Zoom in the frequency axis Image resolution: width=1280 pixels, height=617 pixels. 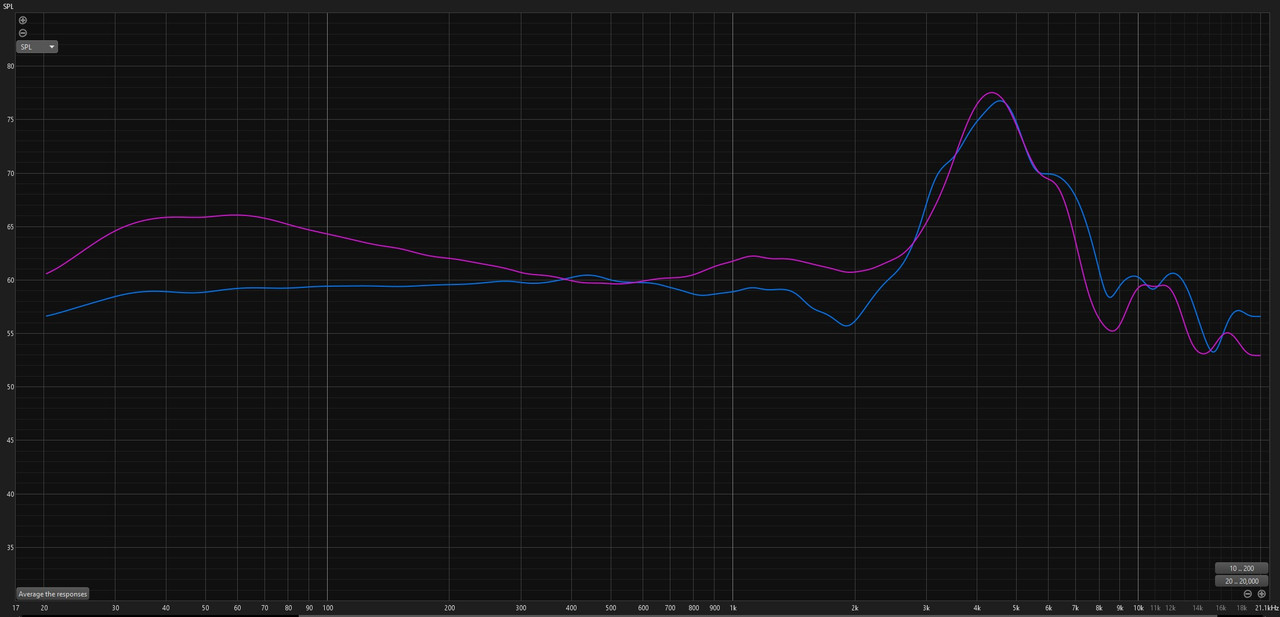pyautogui.click(x=1262, y=594)
